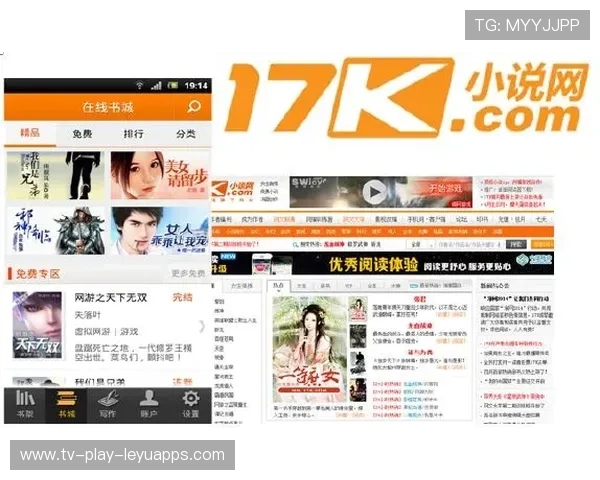Click the 完结 status label
The height and width of the screenshot is (480, 600).
point(183,297)
